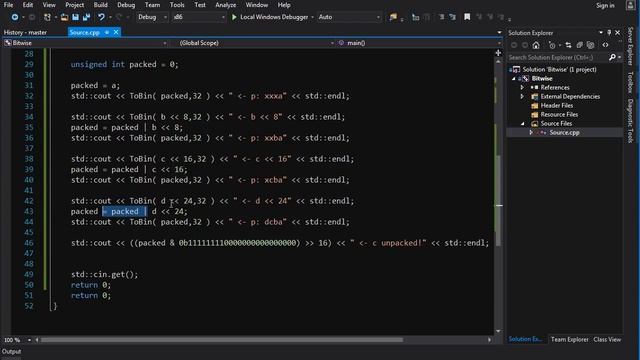Toggle Show All Files icon in Solution Explorer
640x360 pixels.
(590, 45)
